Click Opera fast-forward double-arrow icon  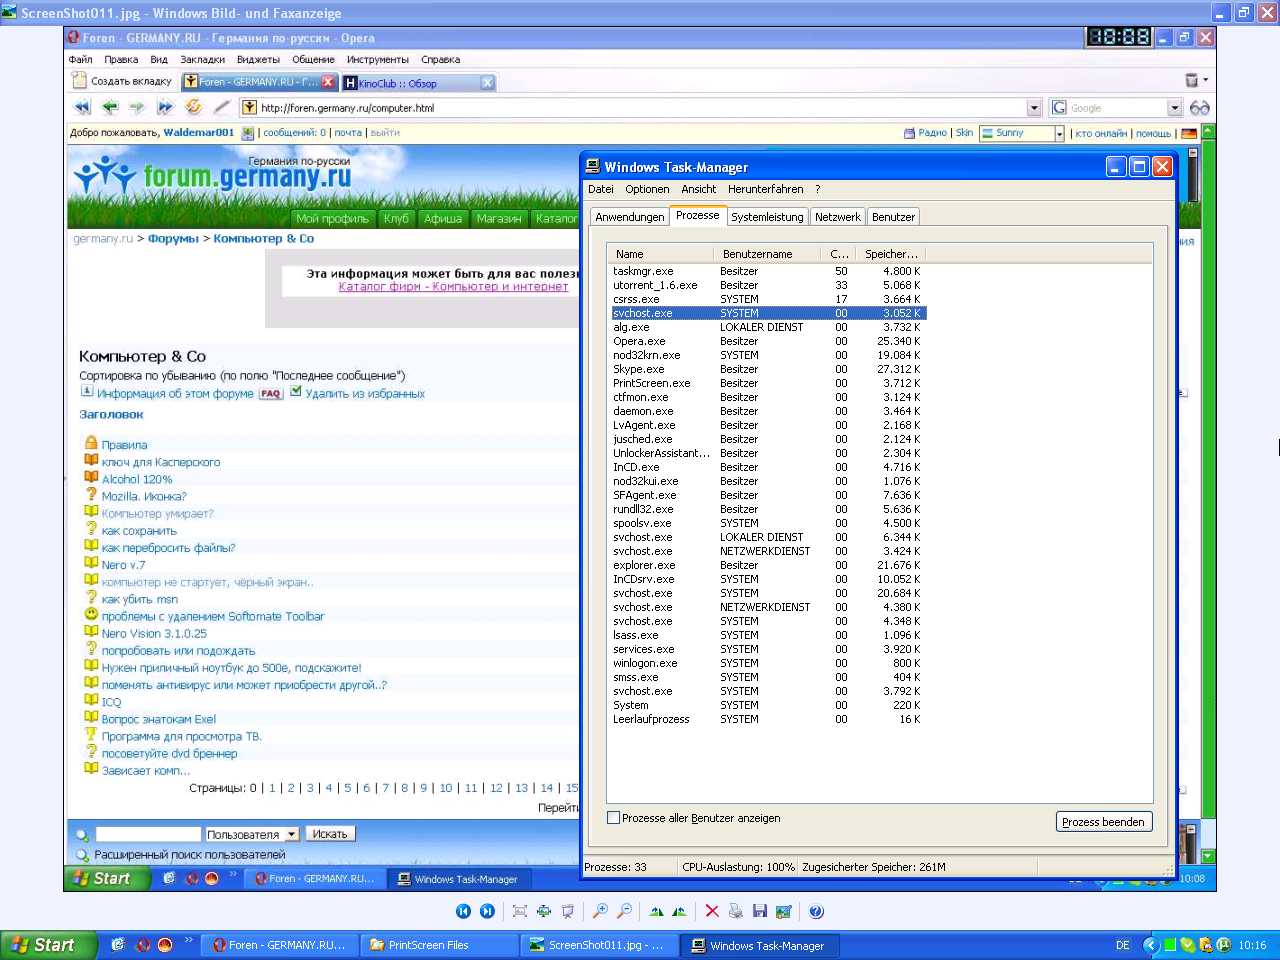165,107
